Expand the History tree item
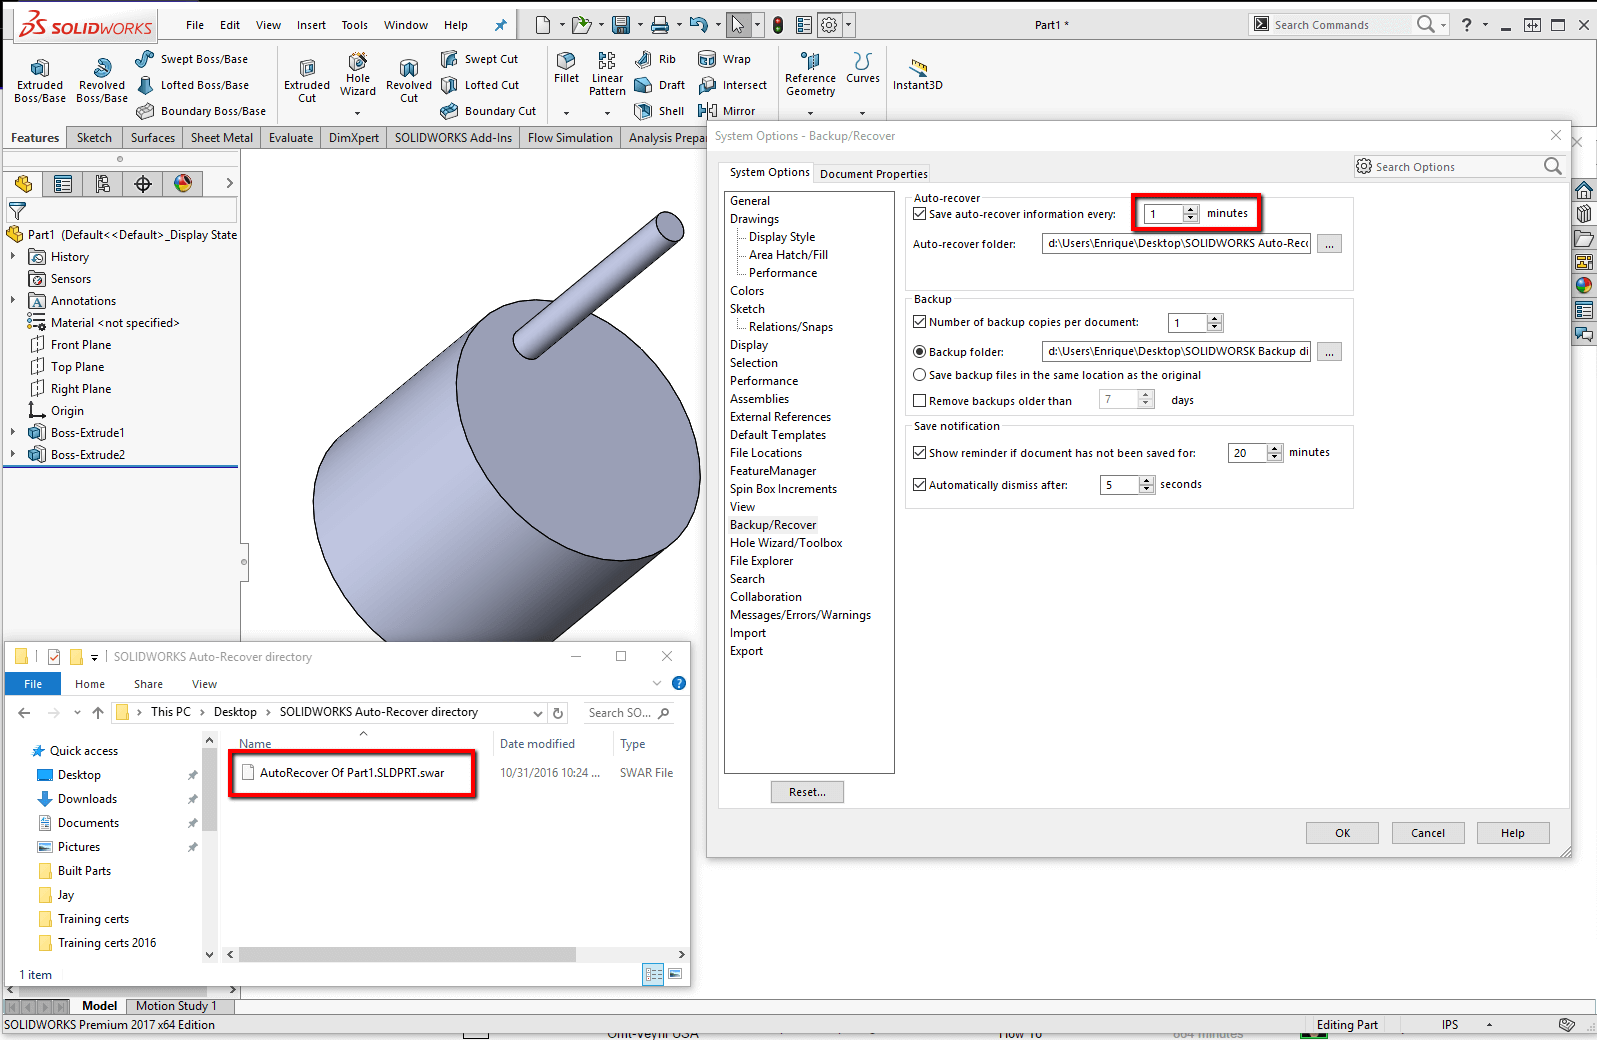Screen dimensions: 1597x1040 coord(13,257)
